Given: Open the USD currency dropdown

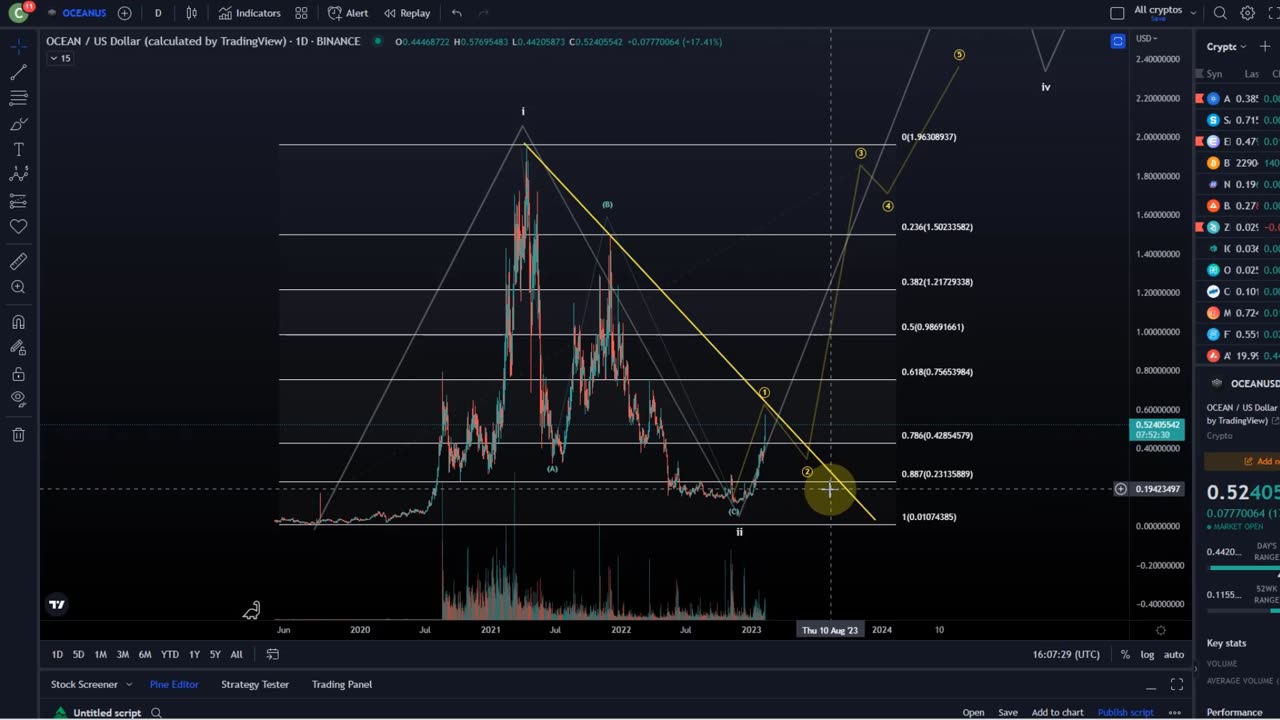Looking at the screenshot, I should [1146, 38].
